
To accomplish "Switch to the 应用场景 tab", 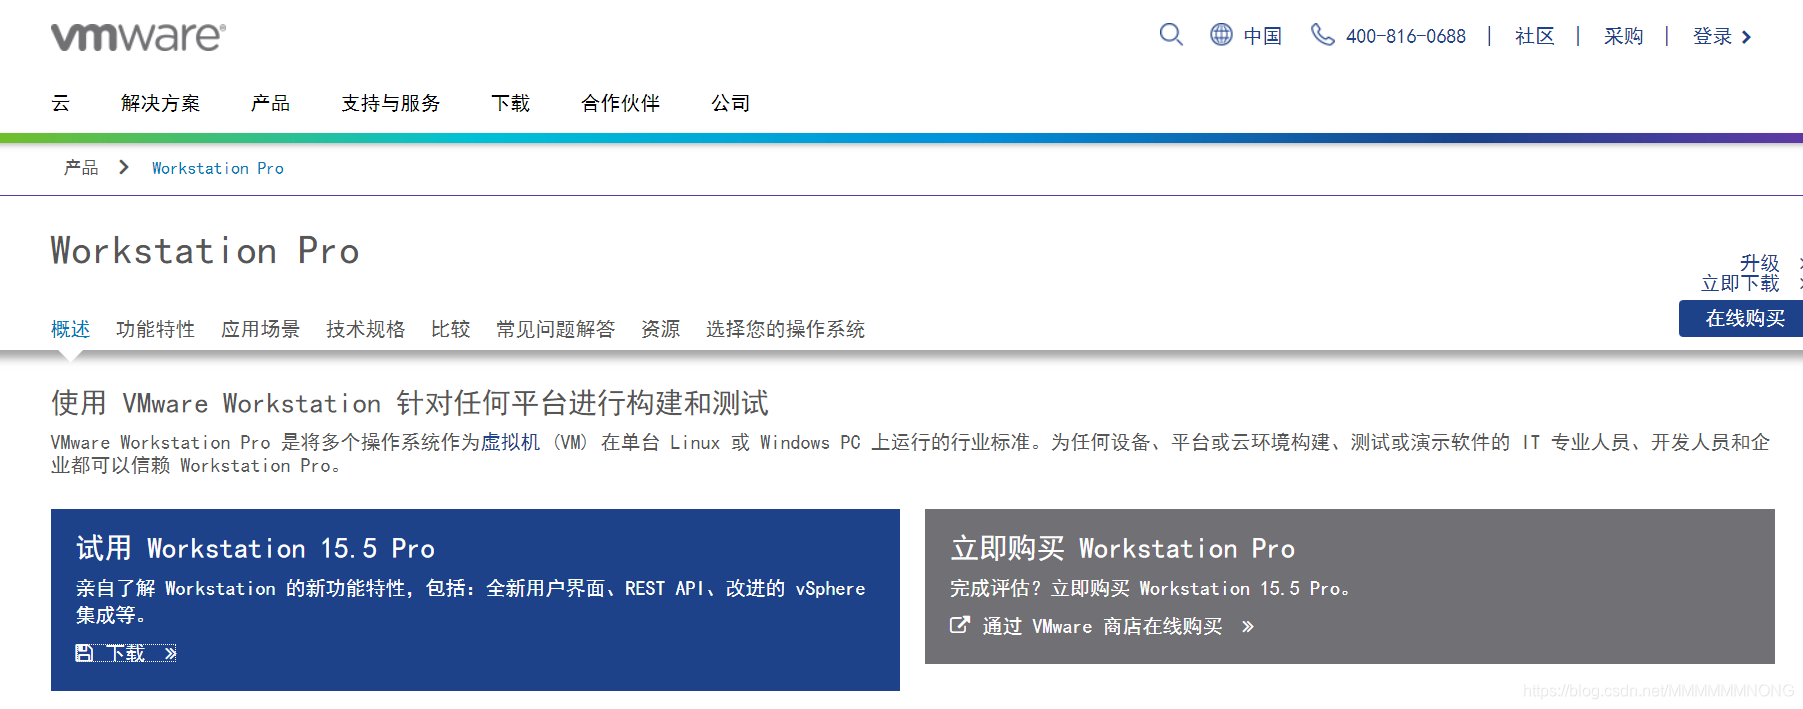I will [x=260, y=329].
